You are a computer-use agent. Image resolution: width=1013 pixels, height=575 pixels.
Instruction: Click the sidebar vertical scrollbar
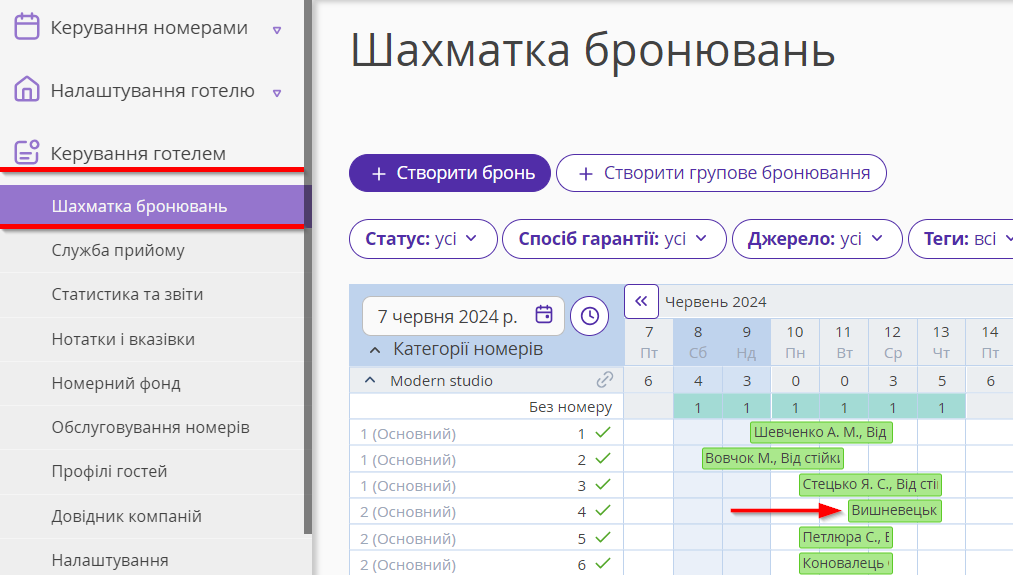click(308, 267)
